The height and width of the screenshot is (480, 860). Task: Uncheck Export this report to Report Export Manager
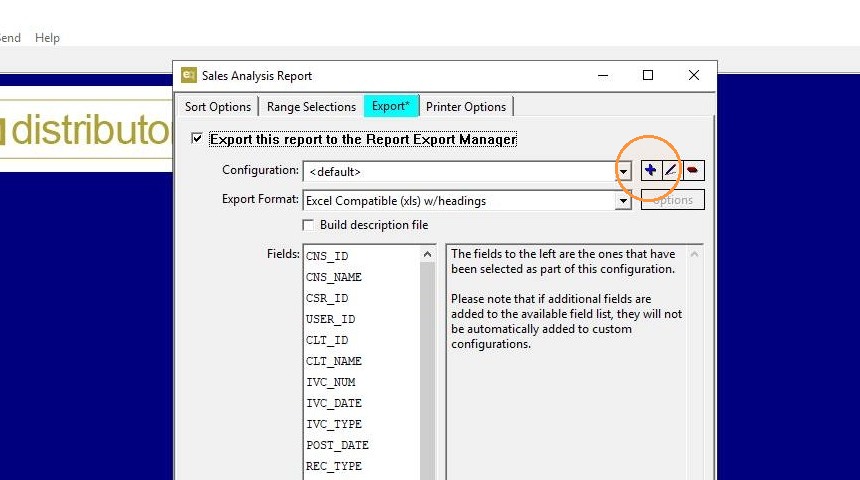point(197,138)
